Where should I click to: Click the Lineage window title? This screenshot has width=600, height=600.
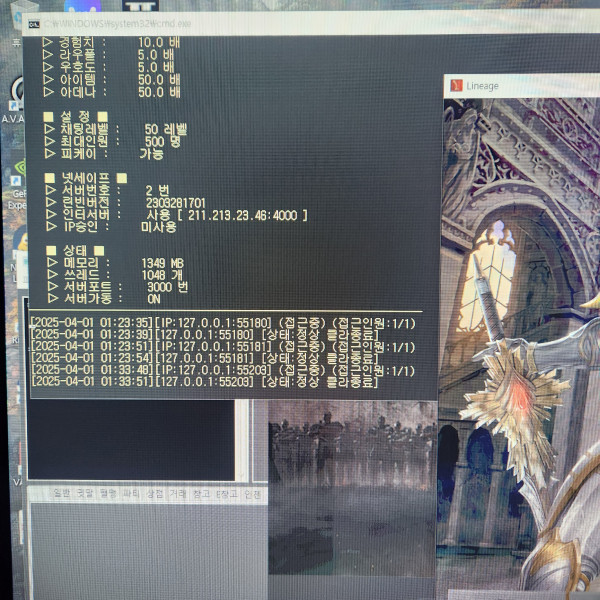click(x=482, y=86)
